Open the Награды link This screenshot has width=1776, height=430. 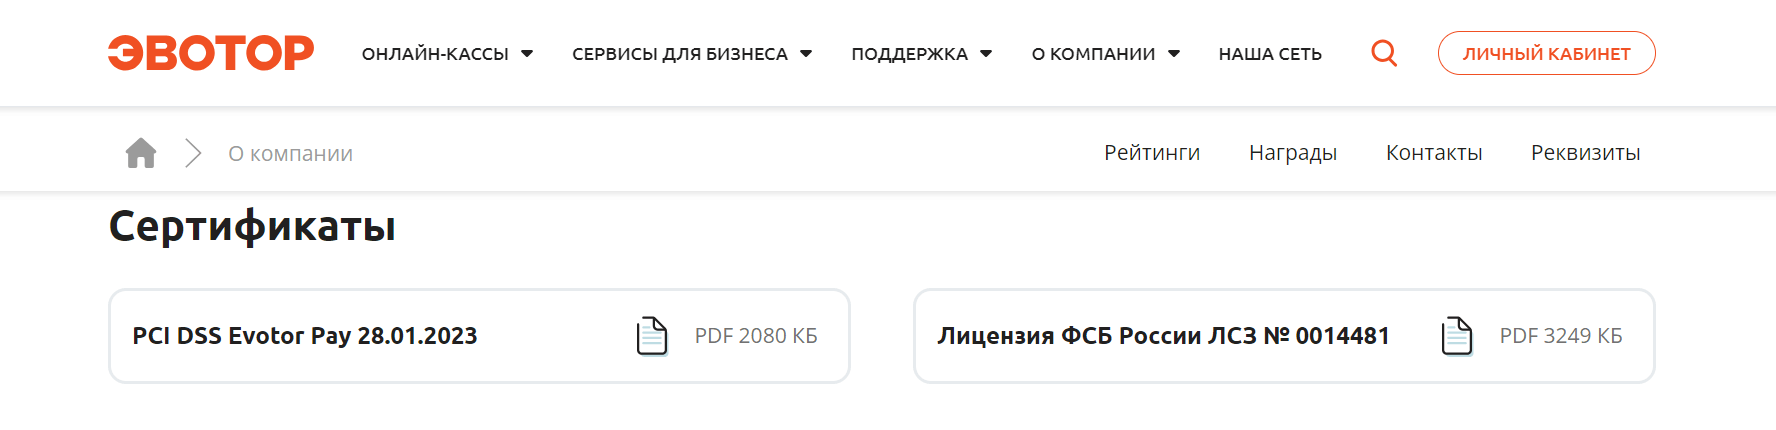click(x=1293, y=153)
